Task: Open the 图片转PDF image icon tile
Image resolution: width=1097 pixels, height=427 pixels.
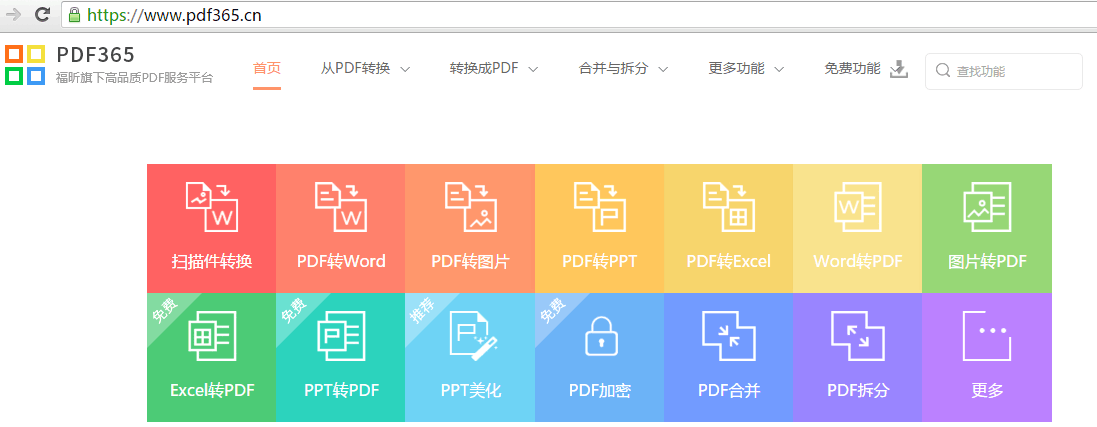Action: pyautogui.click(x=987, y=206)
